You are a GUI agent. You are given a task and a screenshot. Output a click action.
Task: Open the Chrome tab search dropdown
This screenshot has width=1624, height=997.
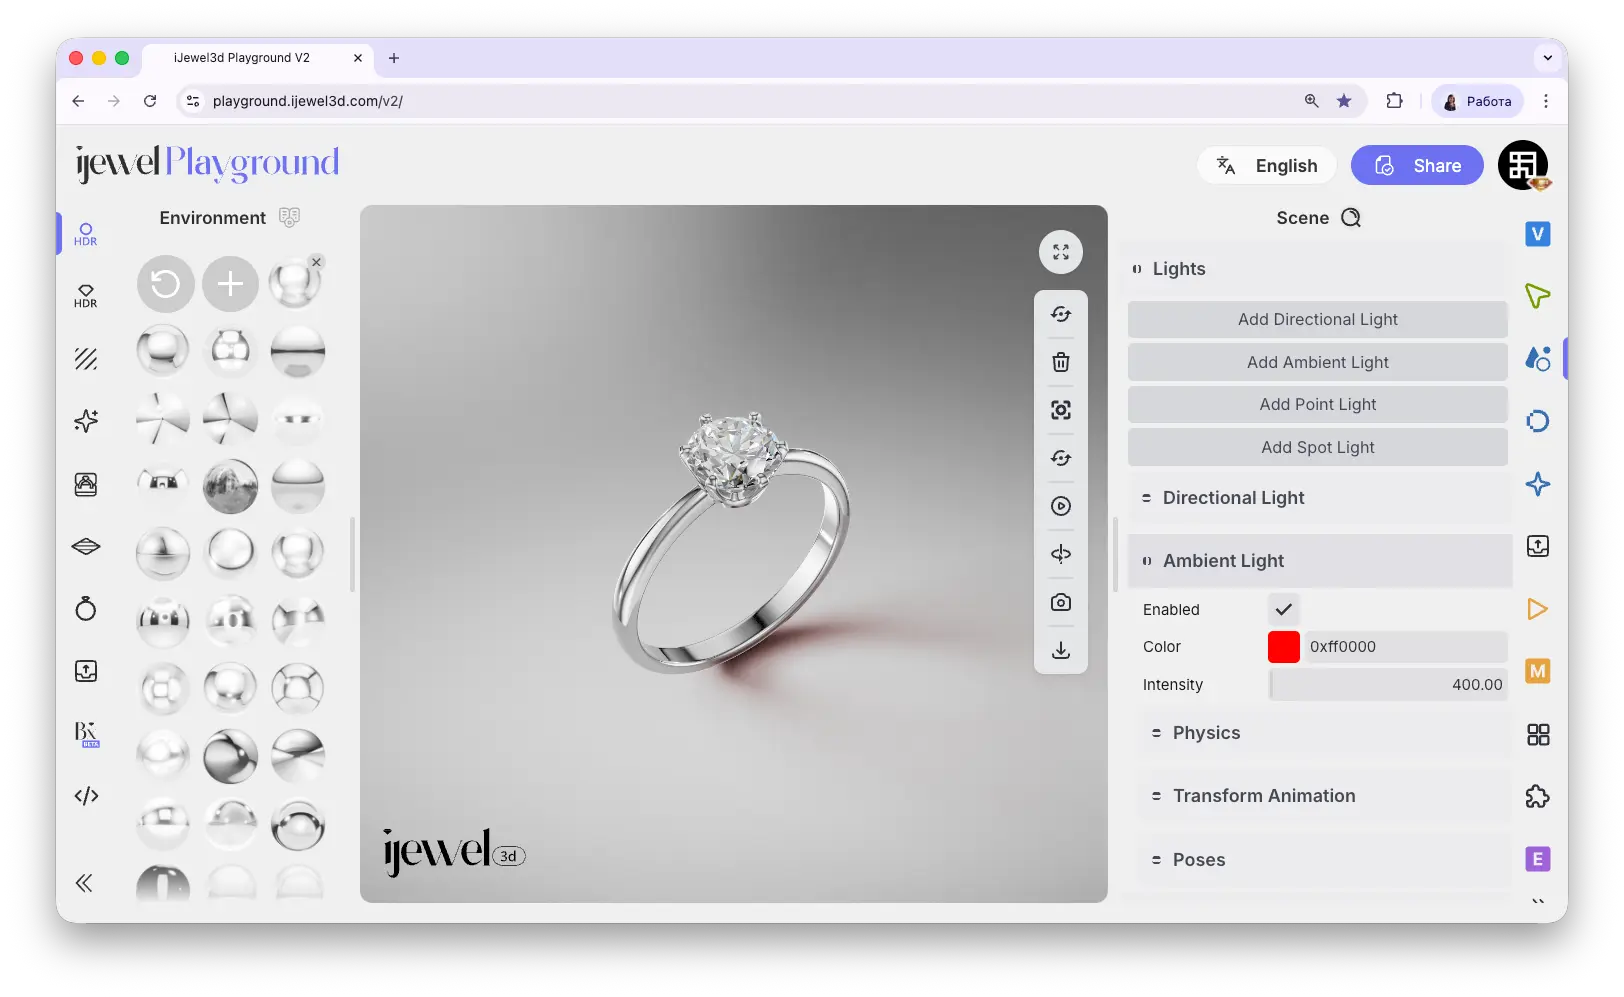(1547, 58)
